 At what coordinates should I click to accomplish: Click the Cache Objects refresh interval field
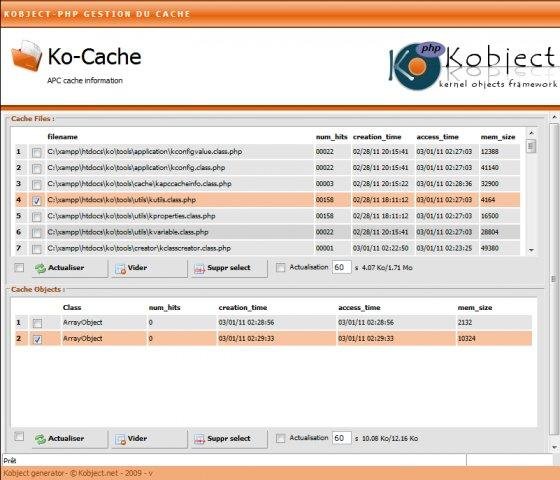[x=341, y=438]
